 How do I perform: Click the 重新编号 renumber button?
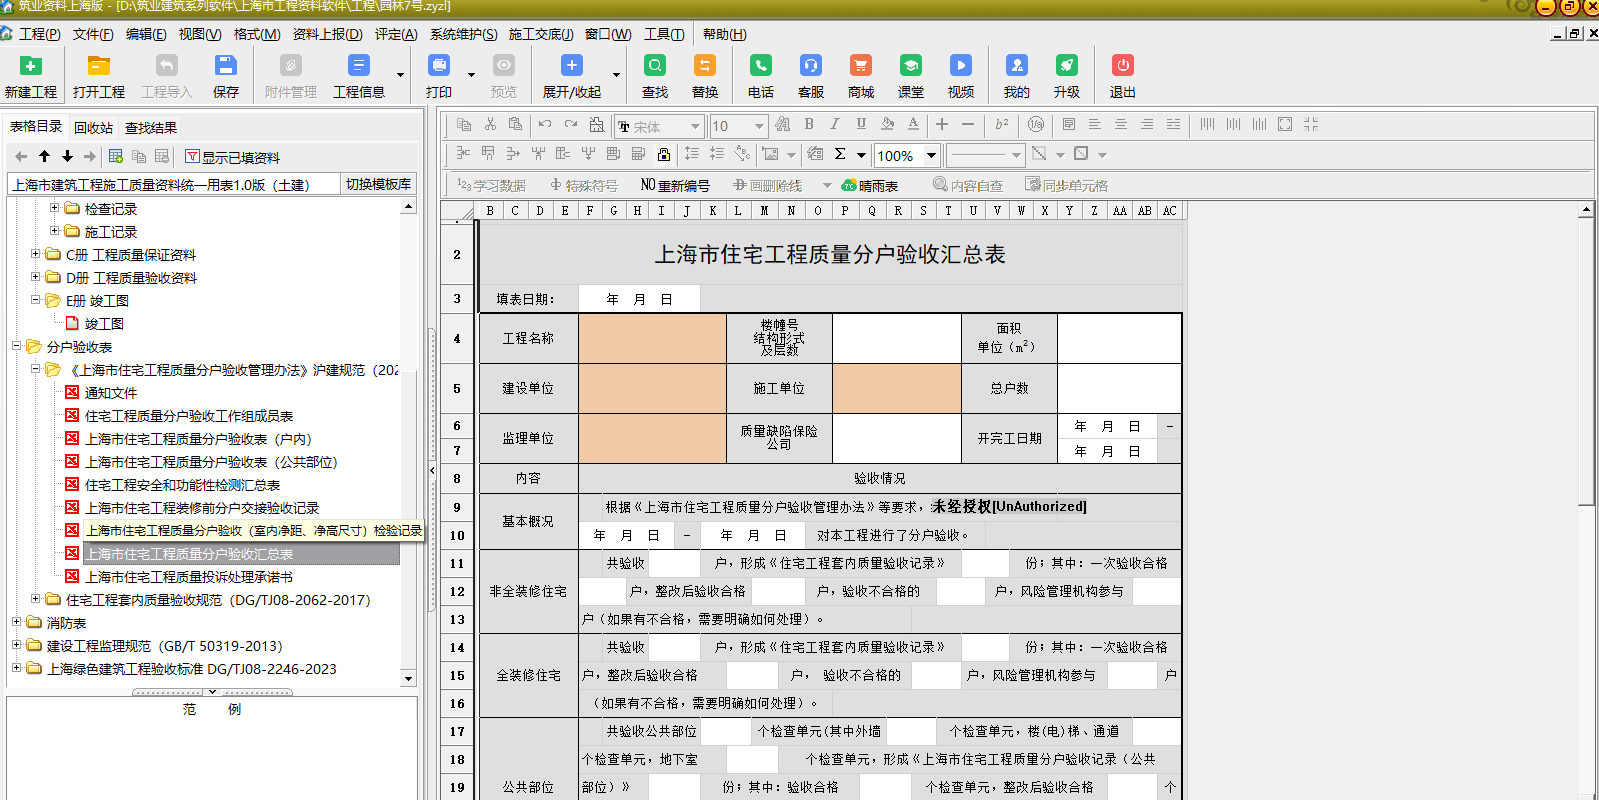click(675, 185)
